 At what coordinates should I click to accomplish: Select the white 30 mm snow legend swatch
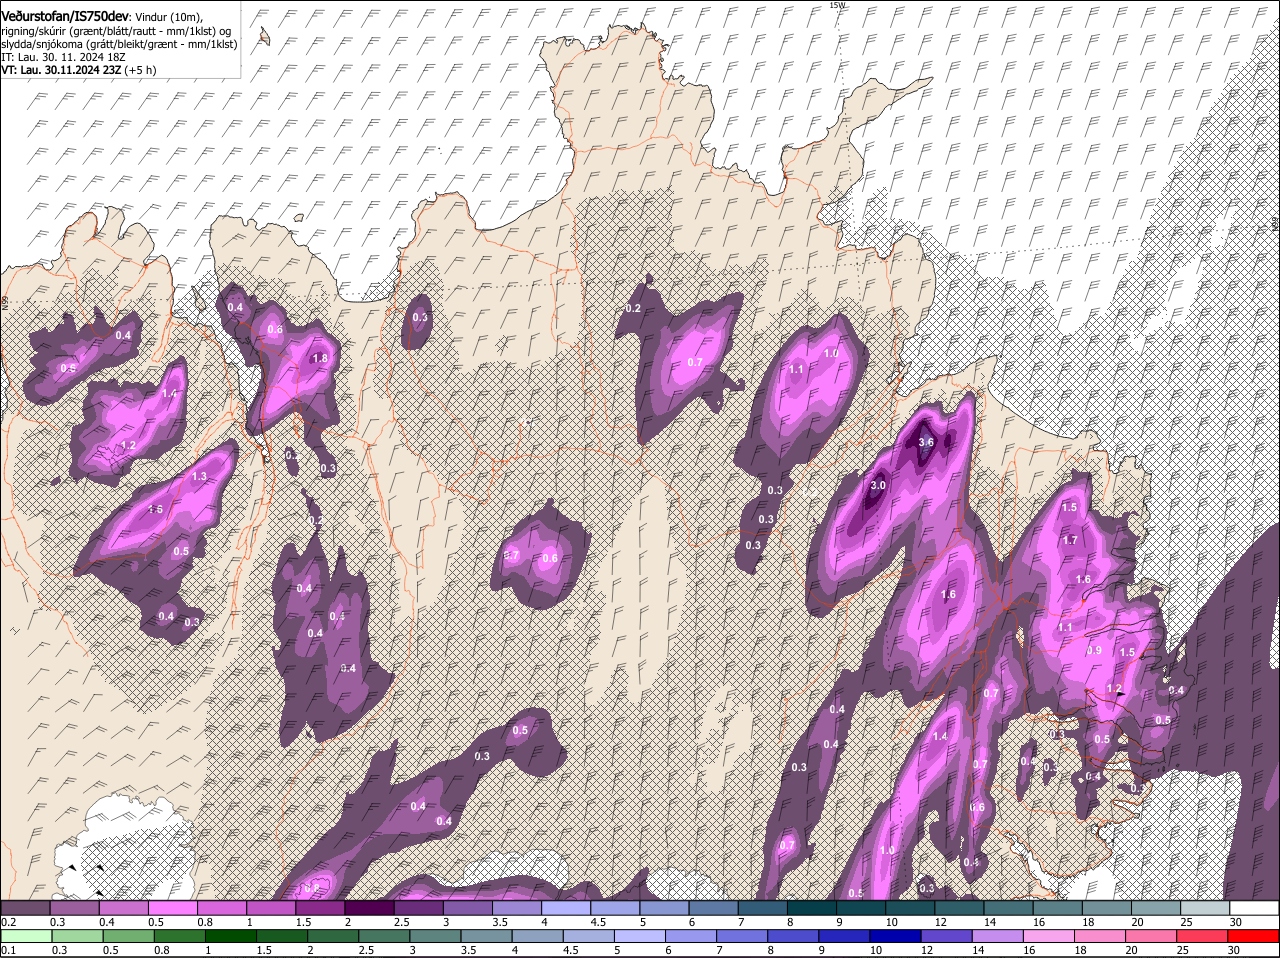pyautogui.click(x=1254, y=908)
